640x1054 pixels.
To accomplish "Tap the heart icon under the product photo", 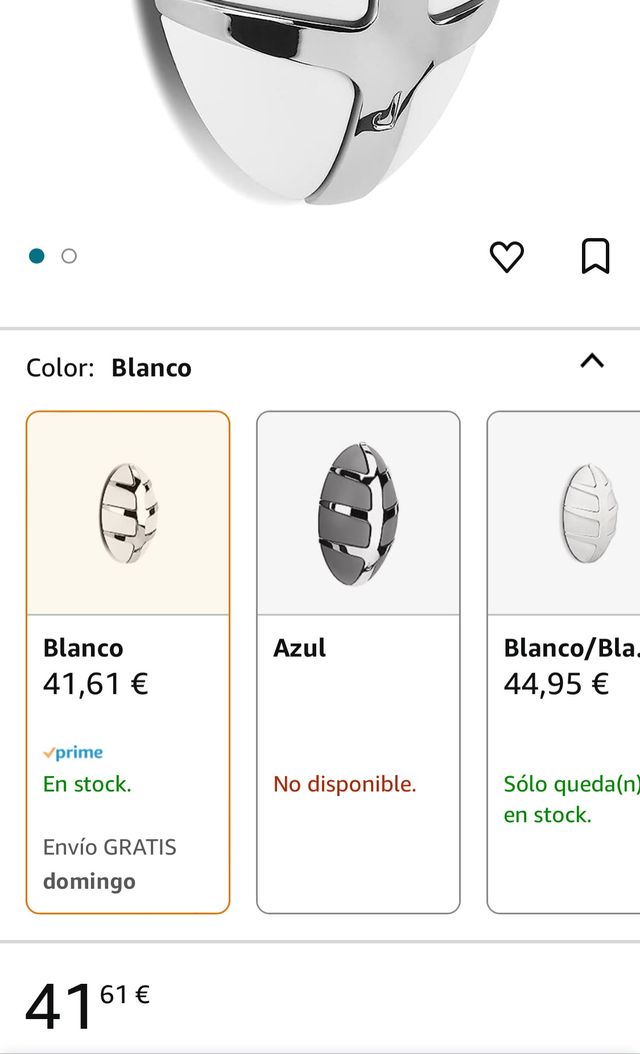I will point(508,256).
